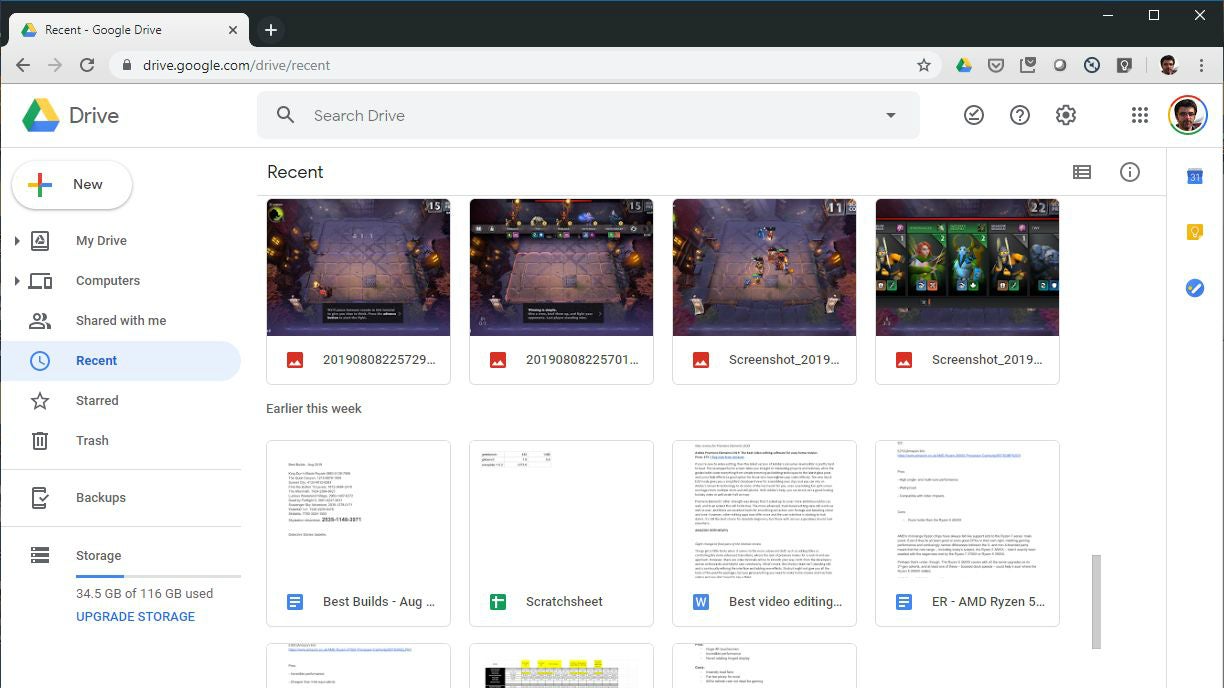Screen dimensions: 1224x688
Task: Click the Best Builds - Aug file name
Action: coord(379,602)
